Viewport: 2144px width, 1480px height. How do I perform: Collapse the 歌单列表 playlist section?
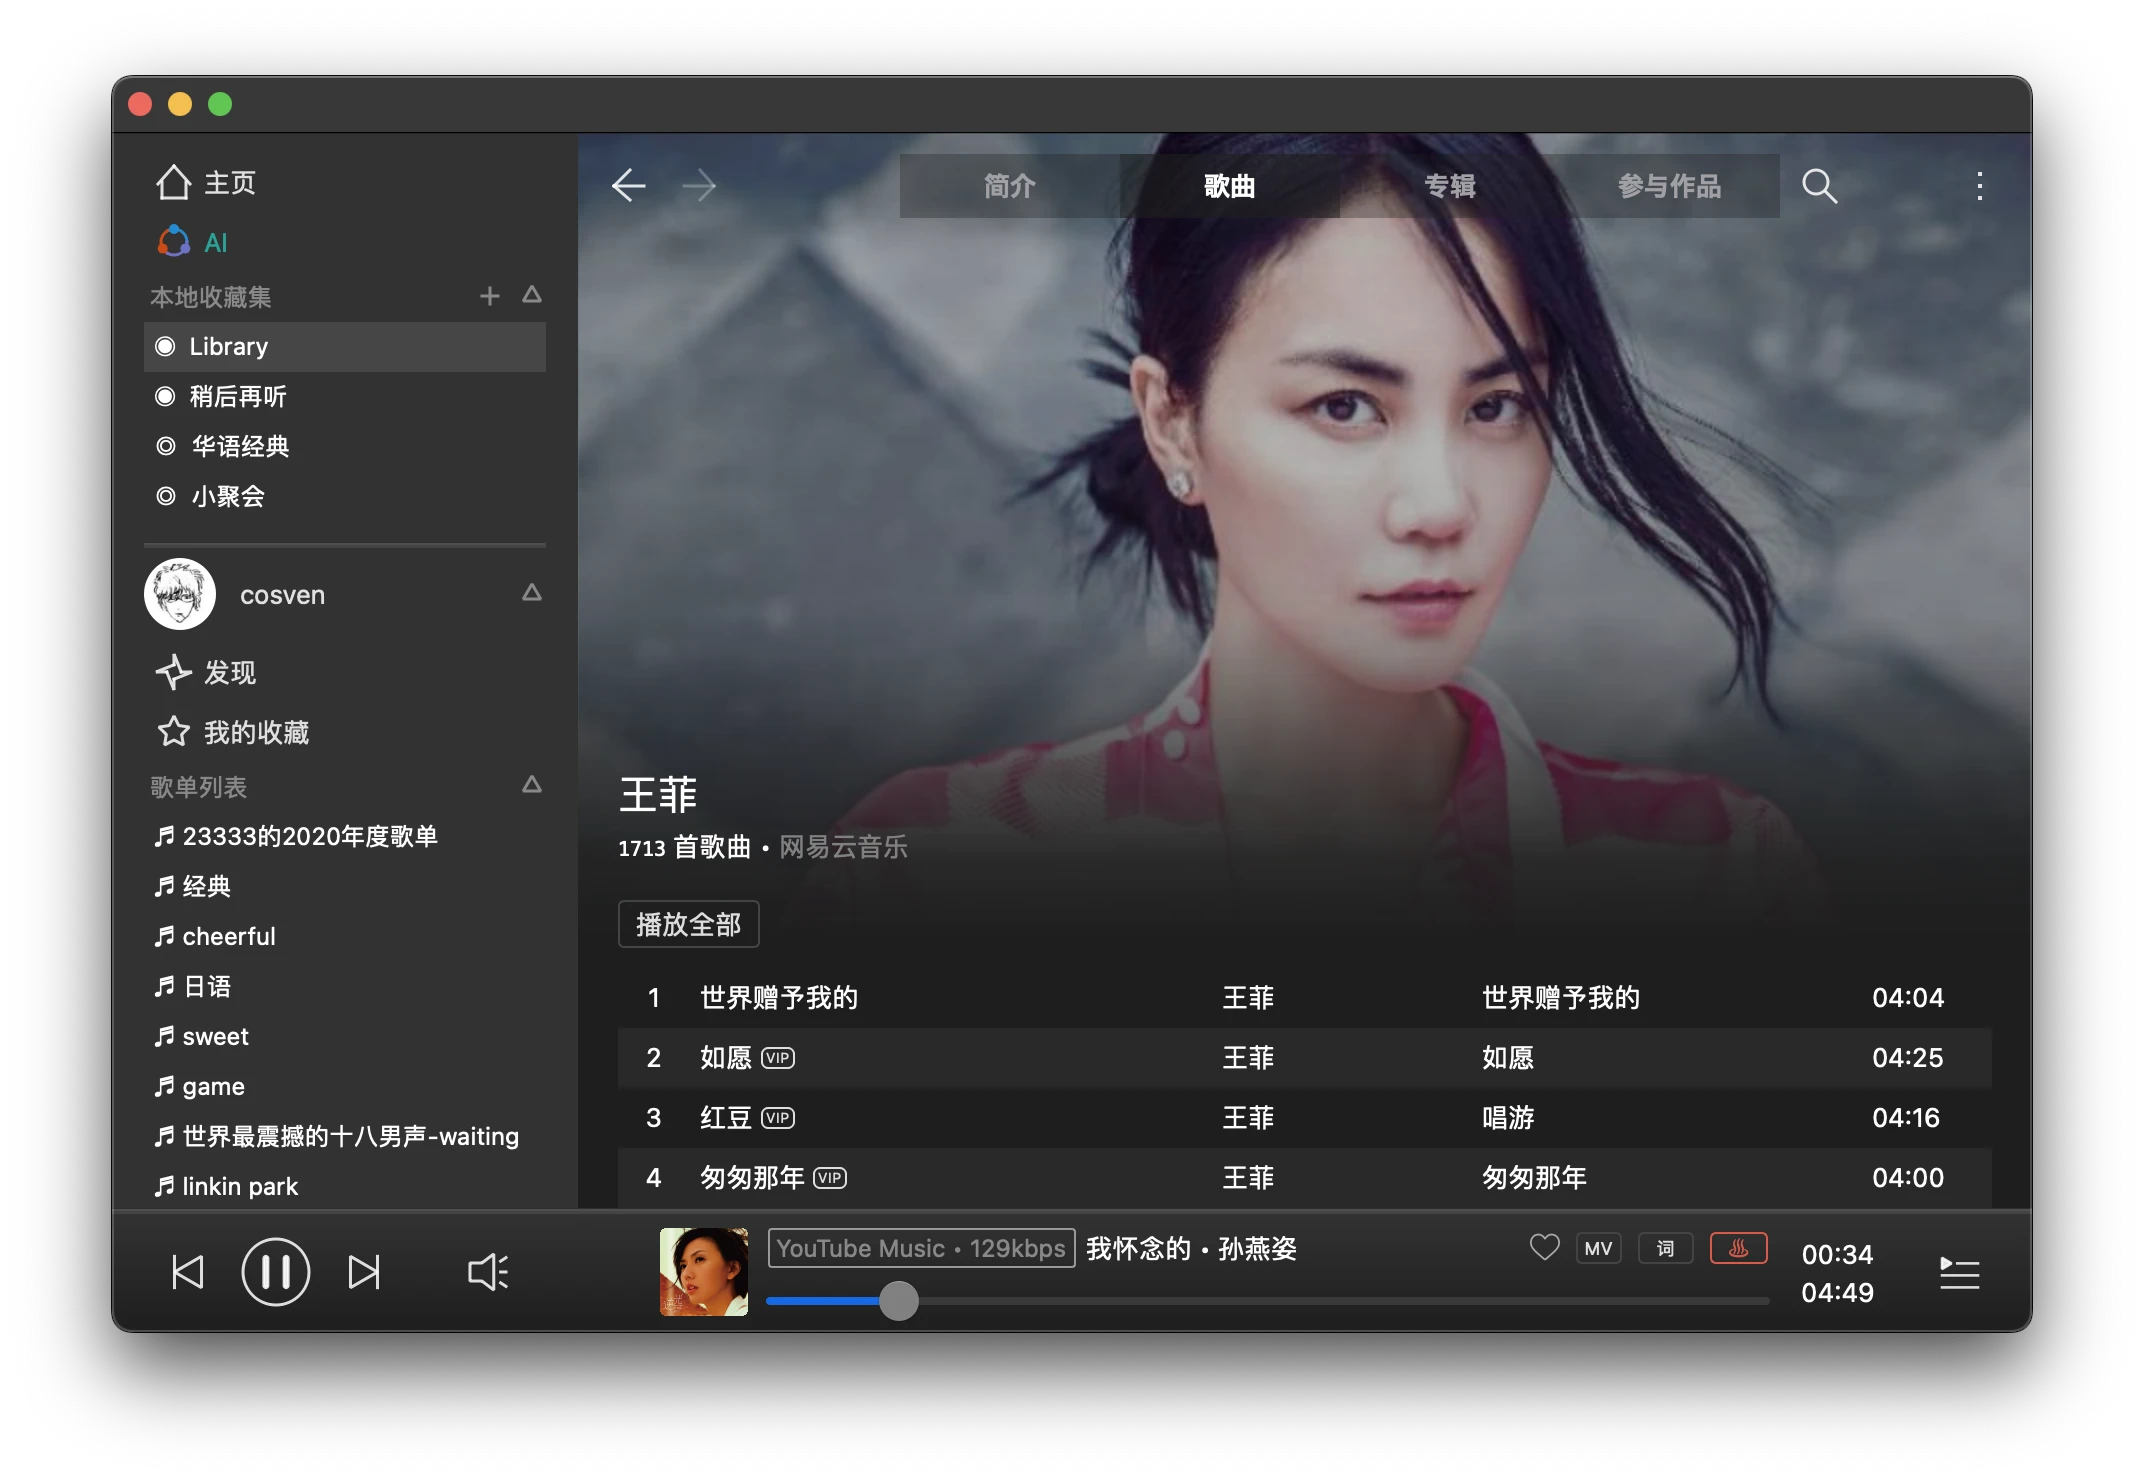point(532,785)
